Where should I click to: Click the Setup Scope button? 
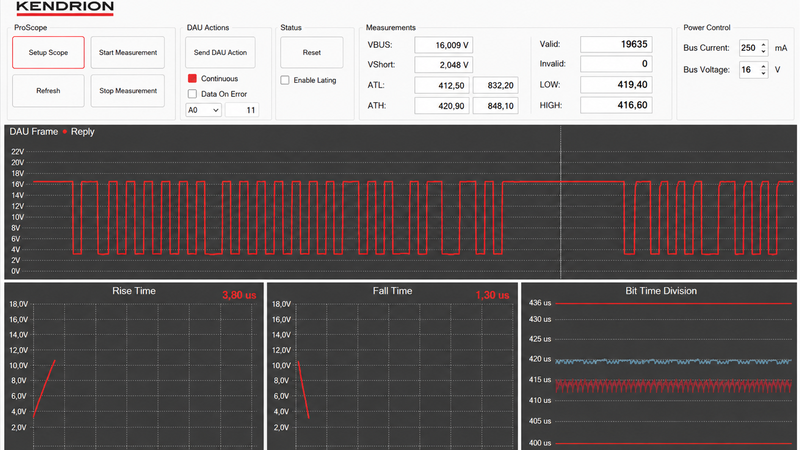(48, 52)
